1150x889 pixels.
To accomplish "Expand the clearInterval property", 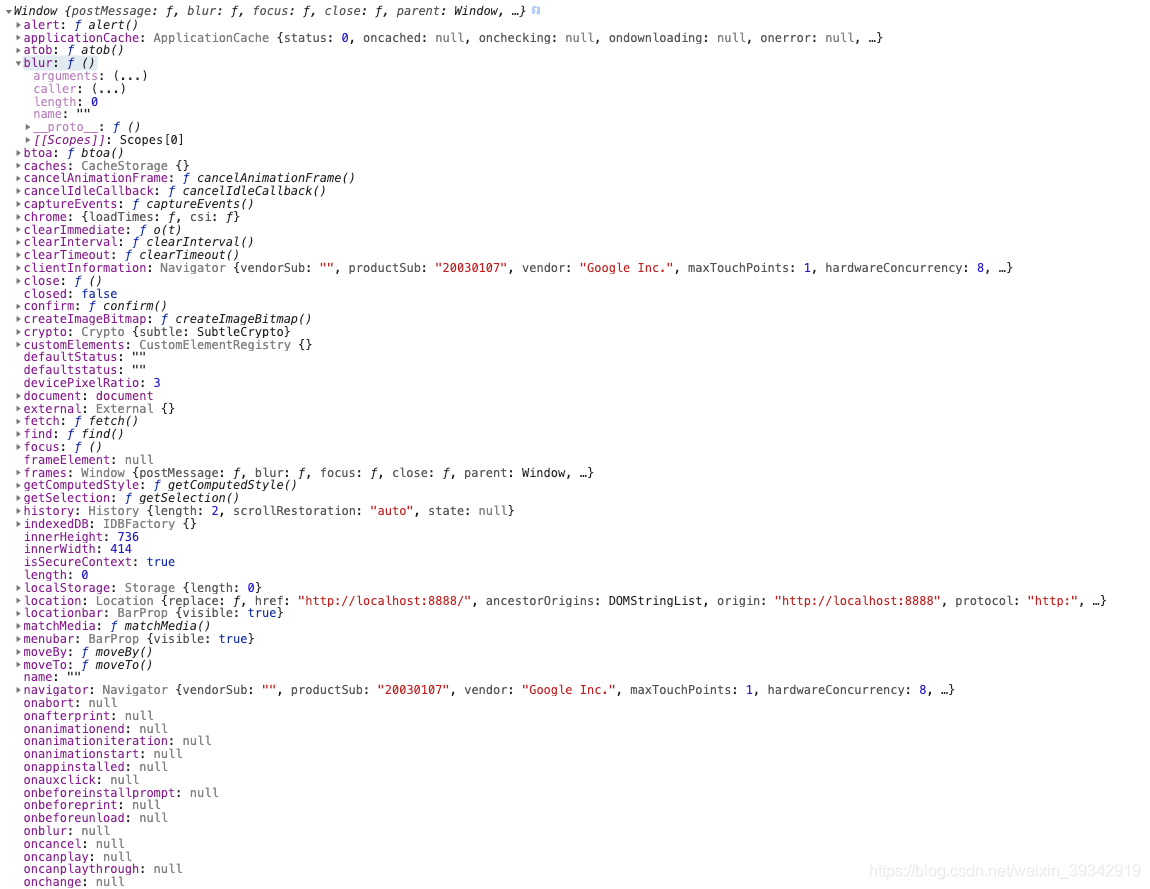I will click(18, 242).
